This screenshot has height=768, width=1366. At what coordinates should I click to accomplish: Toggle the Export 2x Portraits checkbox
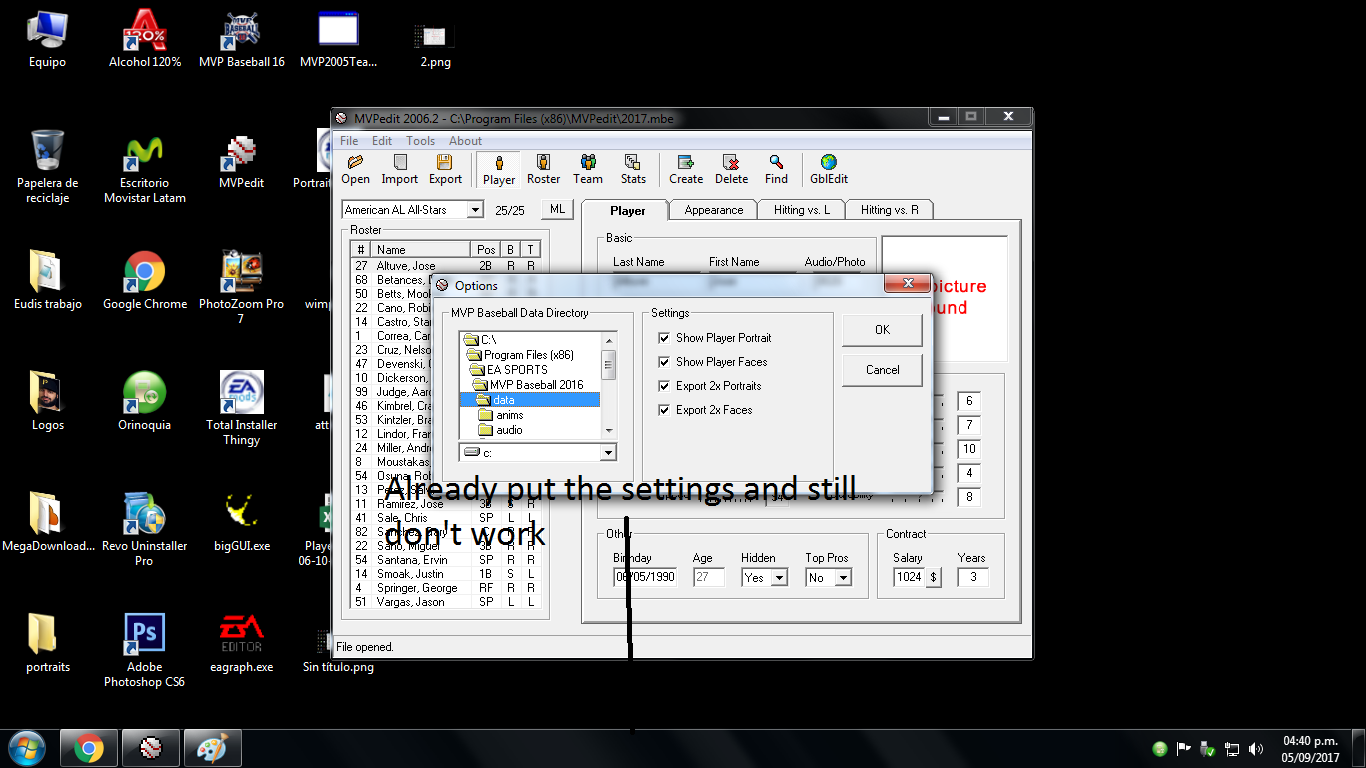point(664,386)
